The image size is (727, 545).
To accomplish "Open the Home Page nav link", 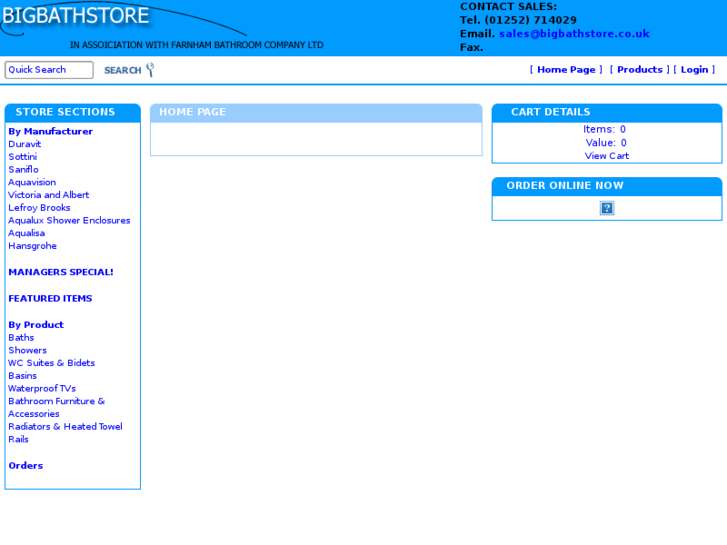I will click(566, 70).
